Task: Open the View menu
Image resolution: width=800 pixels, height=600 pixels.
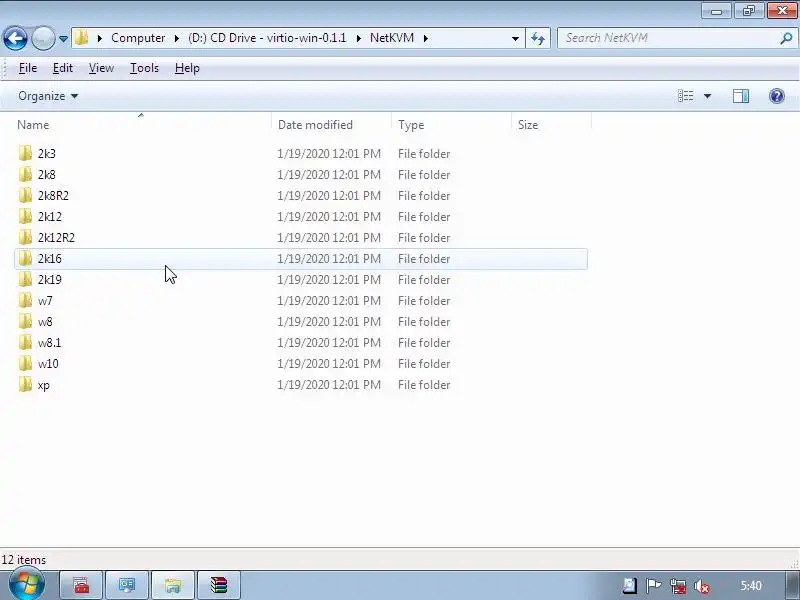Action: click(x=101, y=68)
